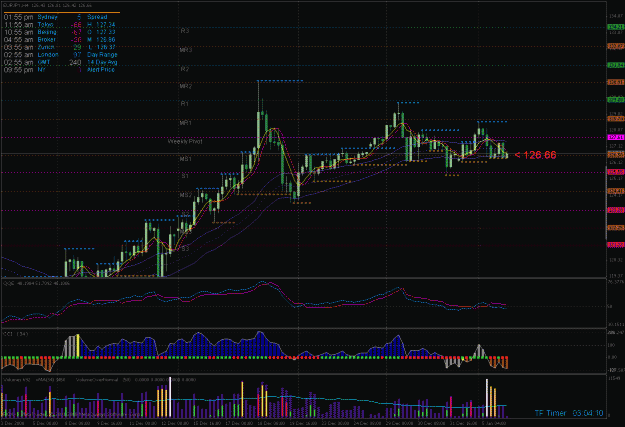Select the GMT clock label

click(x=44, y=62)
